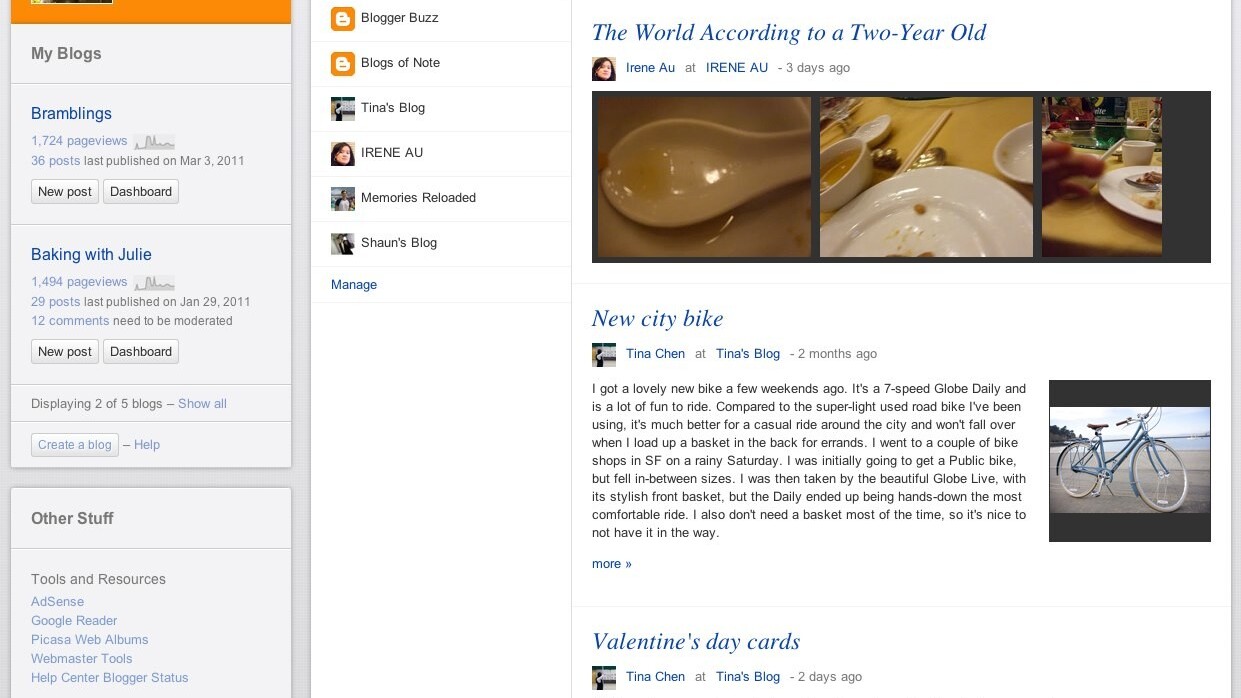Viewport: 1241px width, 698px height.
Task: Select Blogs of Note in reading list
Action: point(400,63)
